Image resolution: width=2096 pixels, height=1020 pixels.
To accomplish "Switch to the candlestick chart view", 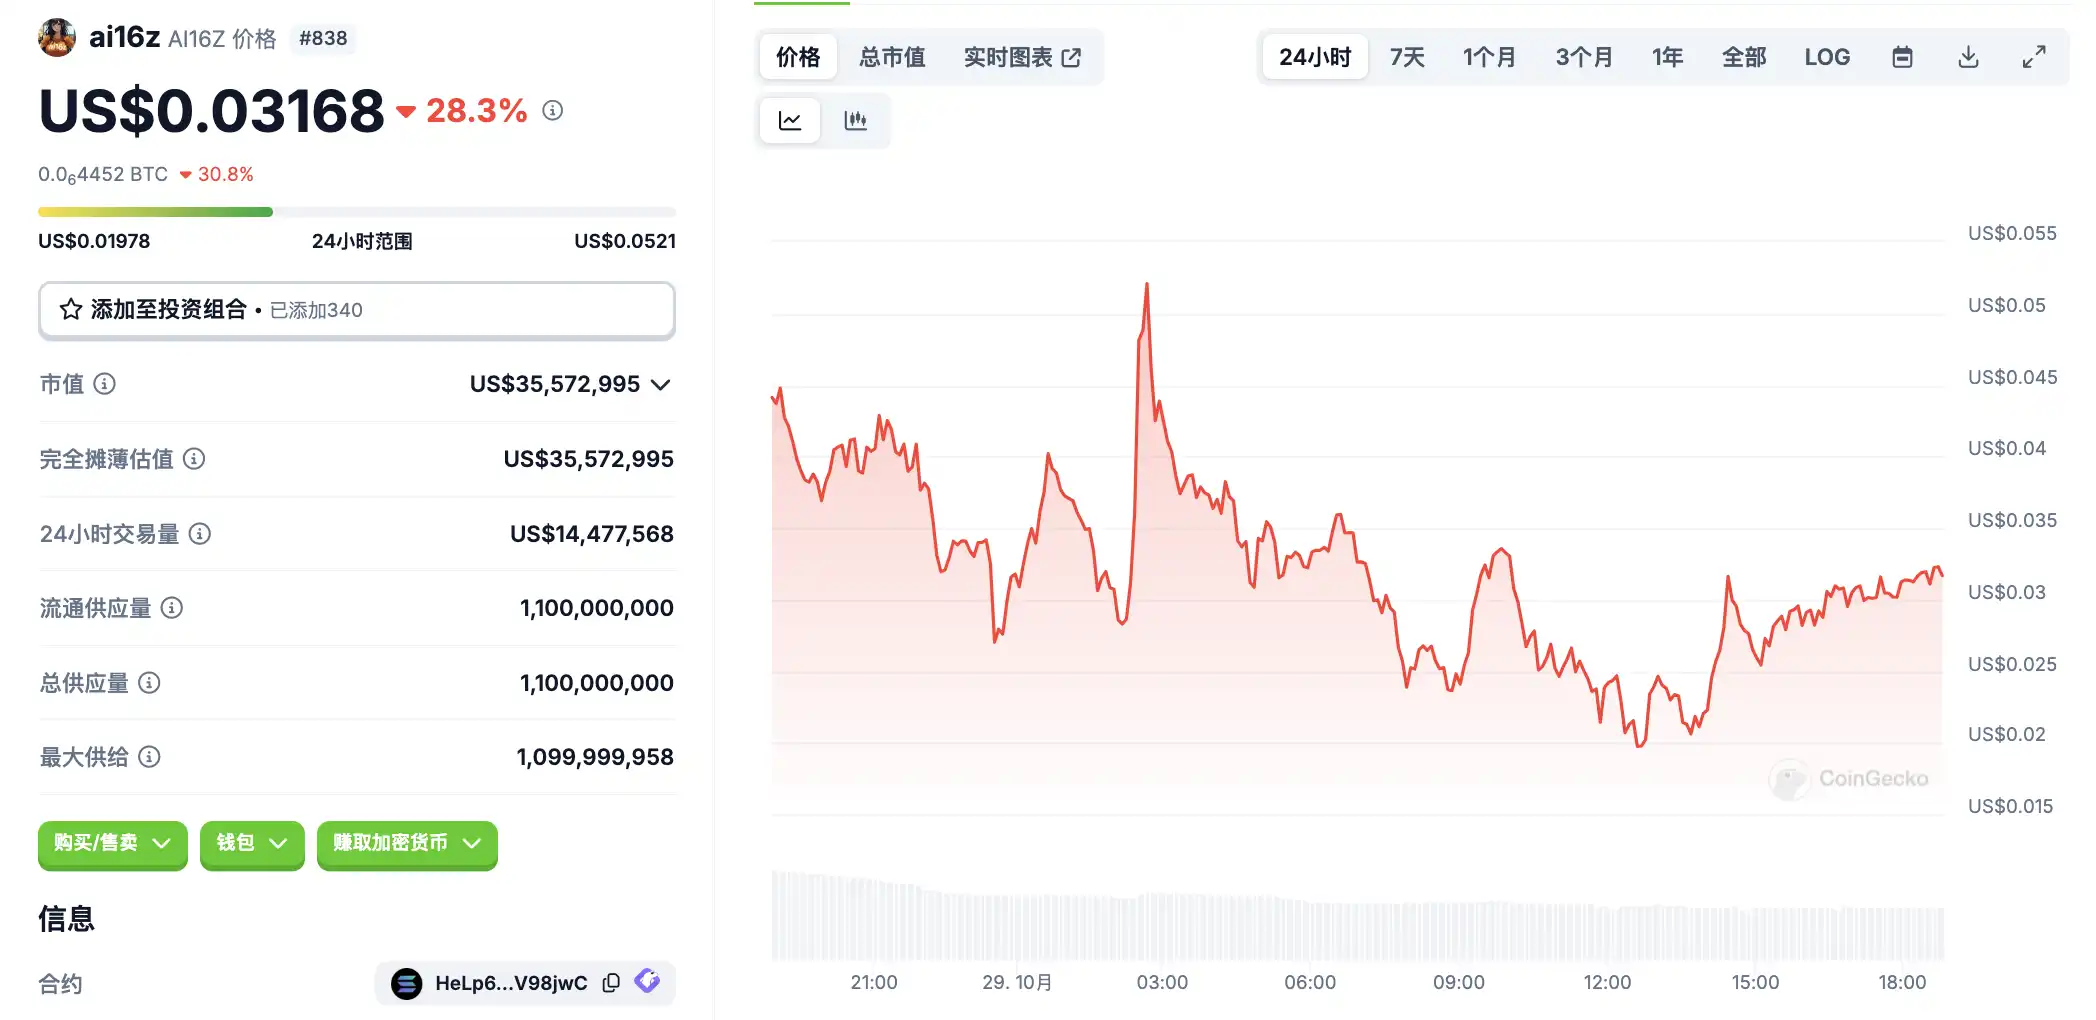I will point(855,121).
